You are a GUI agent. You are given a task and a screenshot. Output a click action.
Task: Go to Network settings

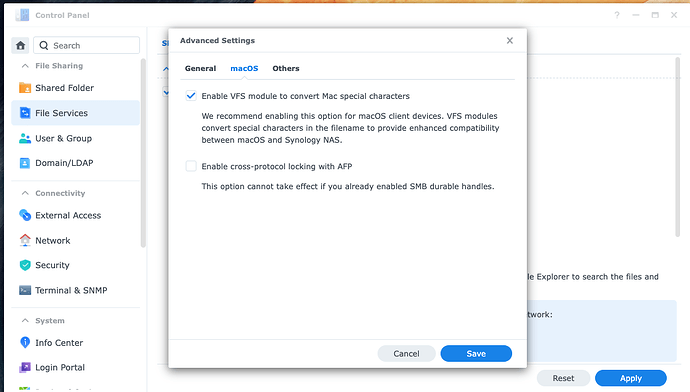pos(75,240)
